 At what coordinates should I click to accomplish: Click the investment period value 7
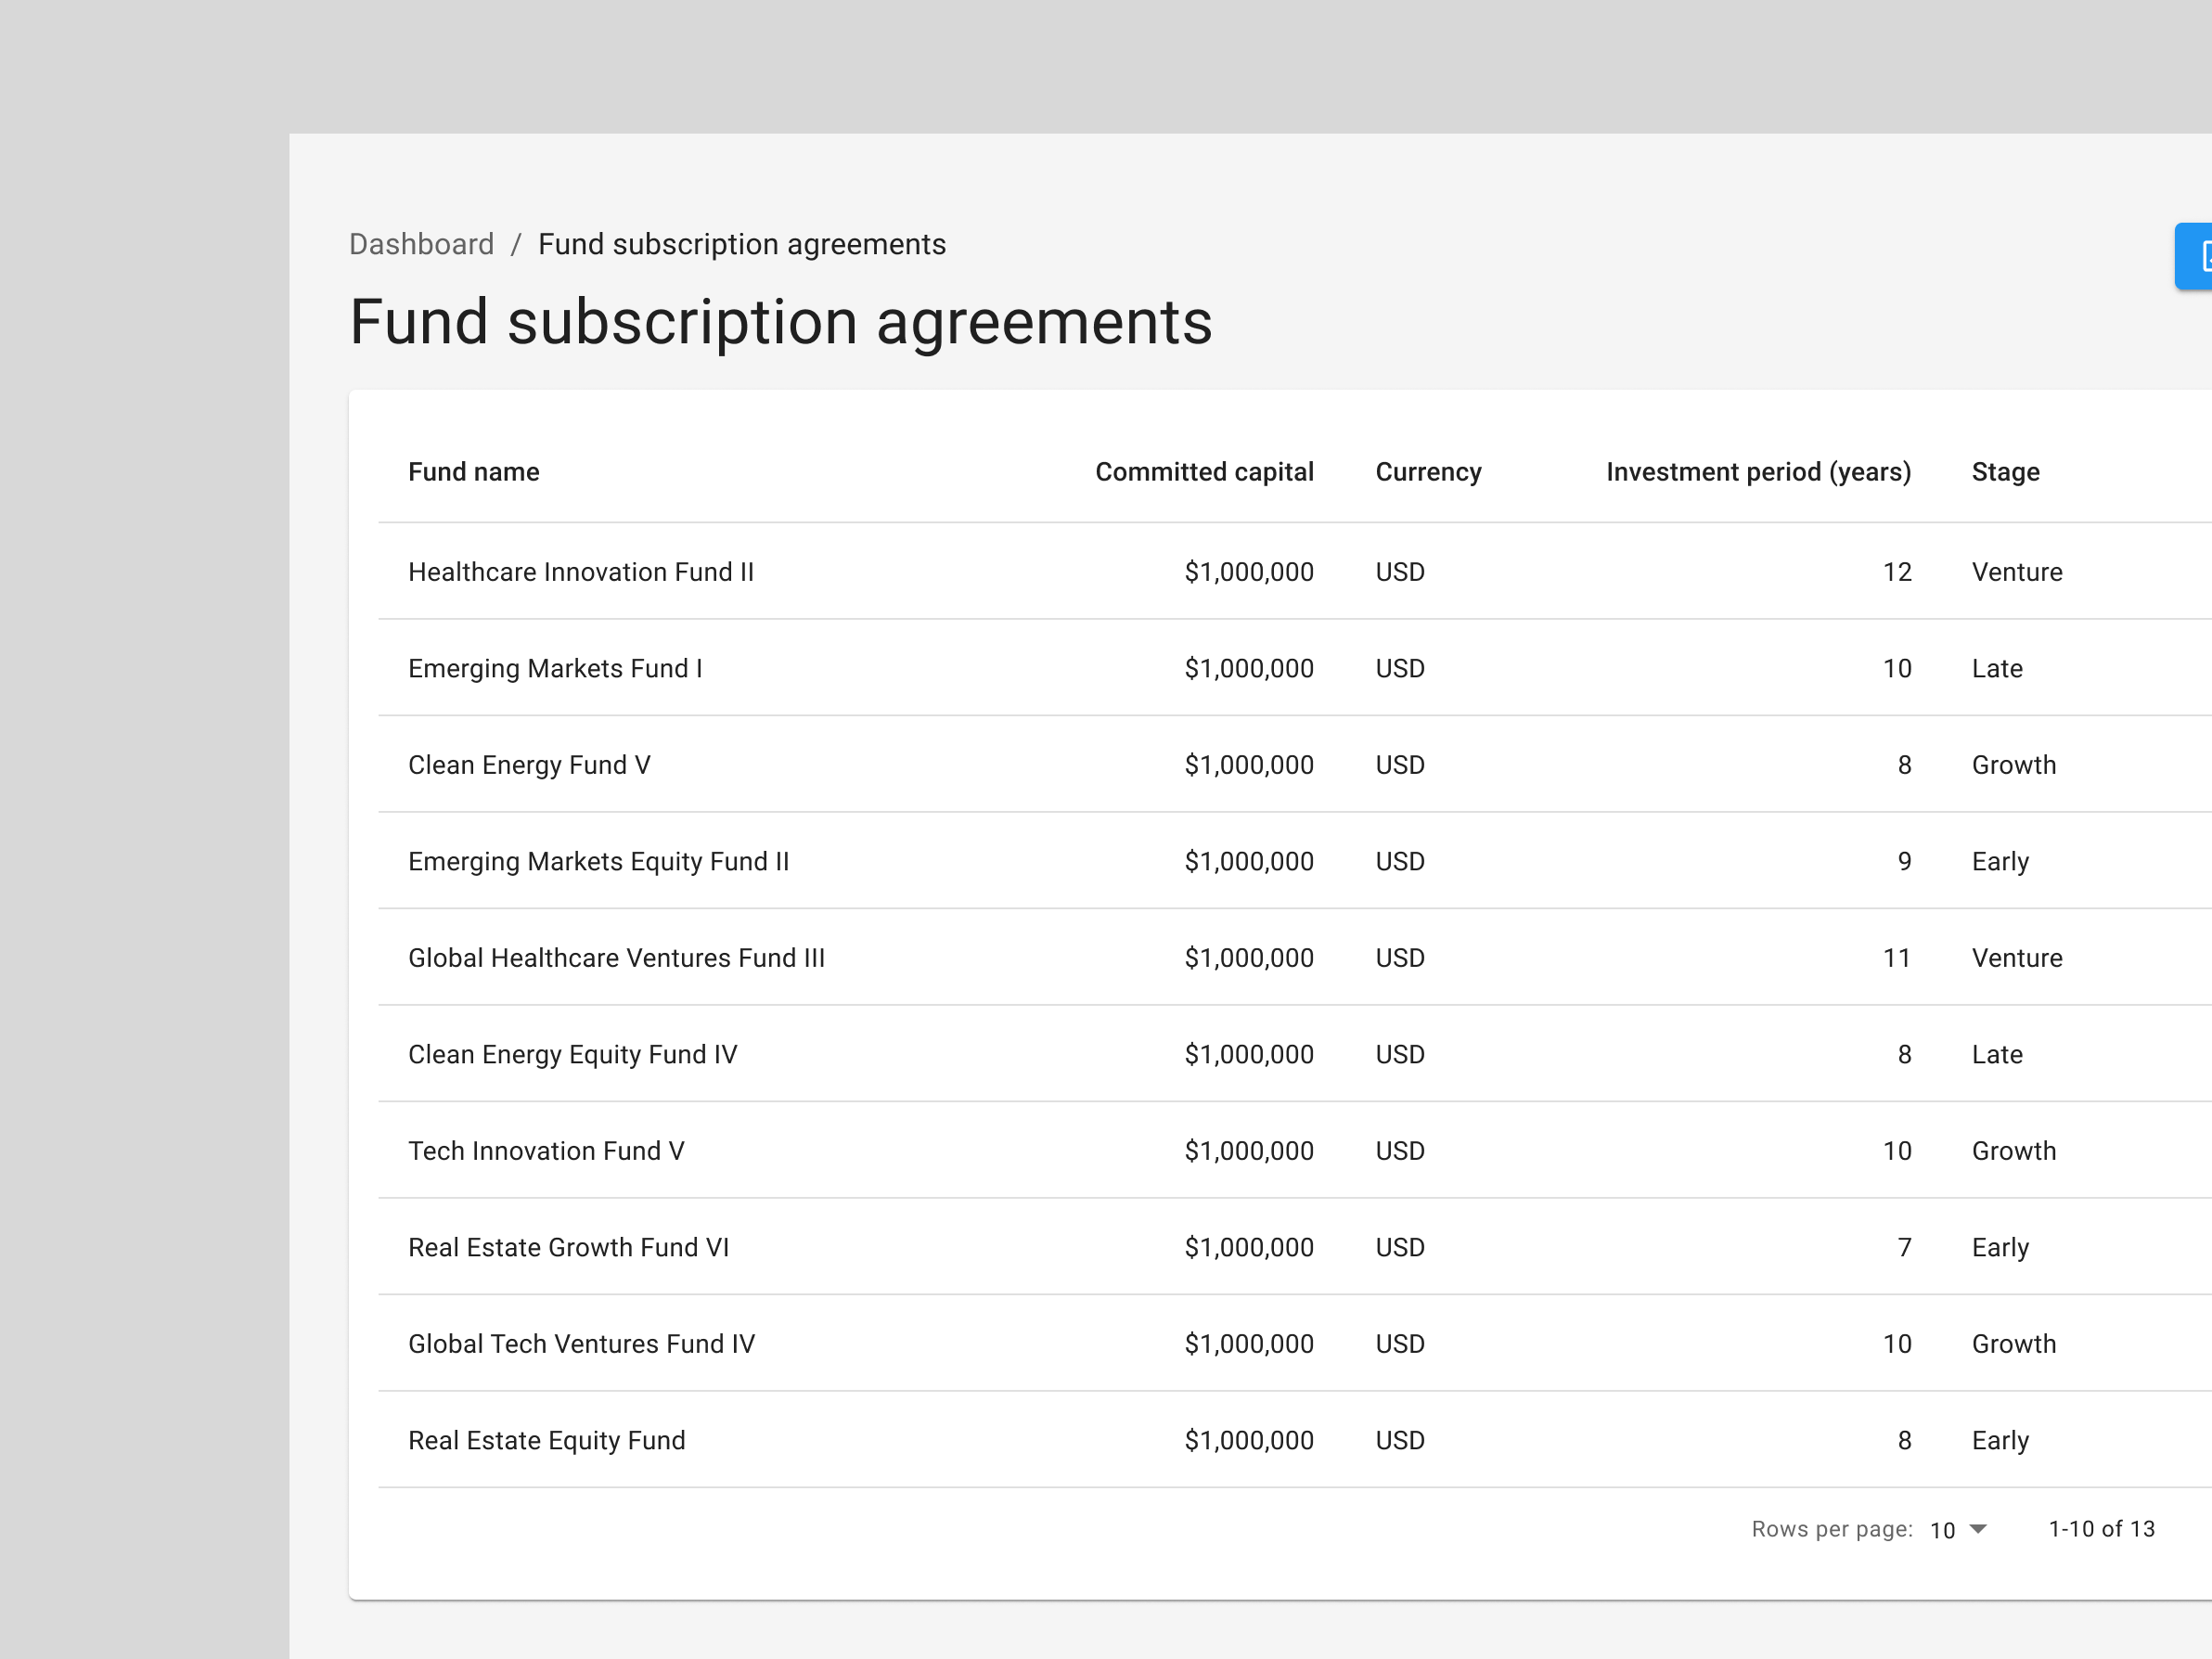(x=1904, y=1247)
